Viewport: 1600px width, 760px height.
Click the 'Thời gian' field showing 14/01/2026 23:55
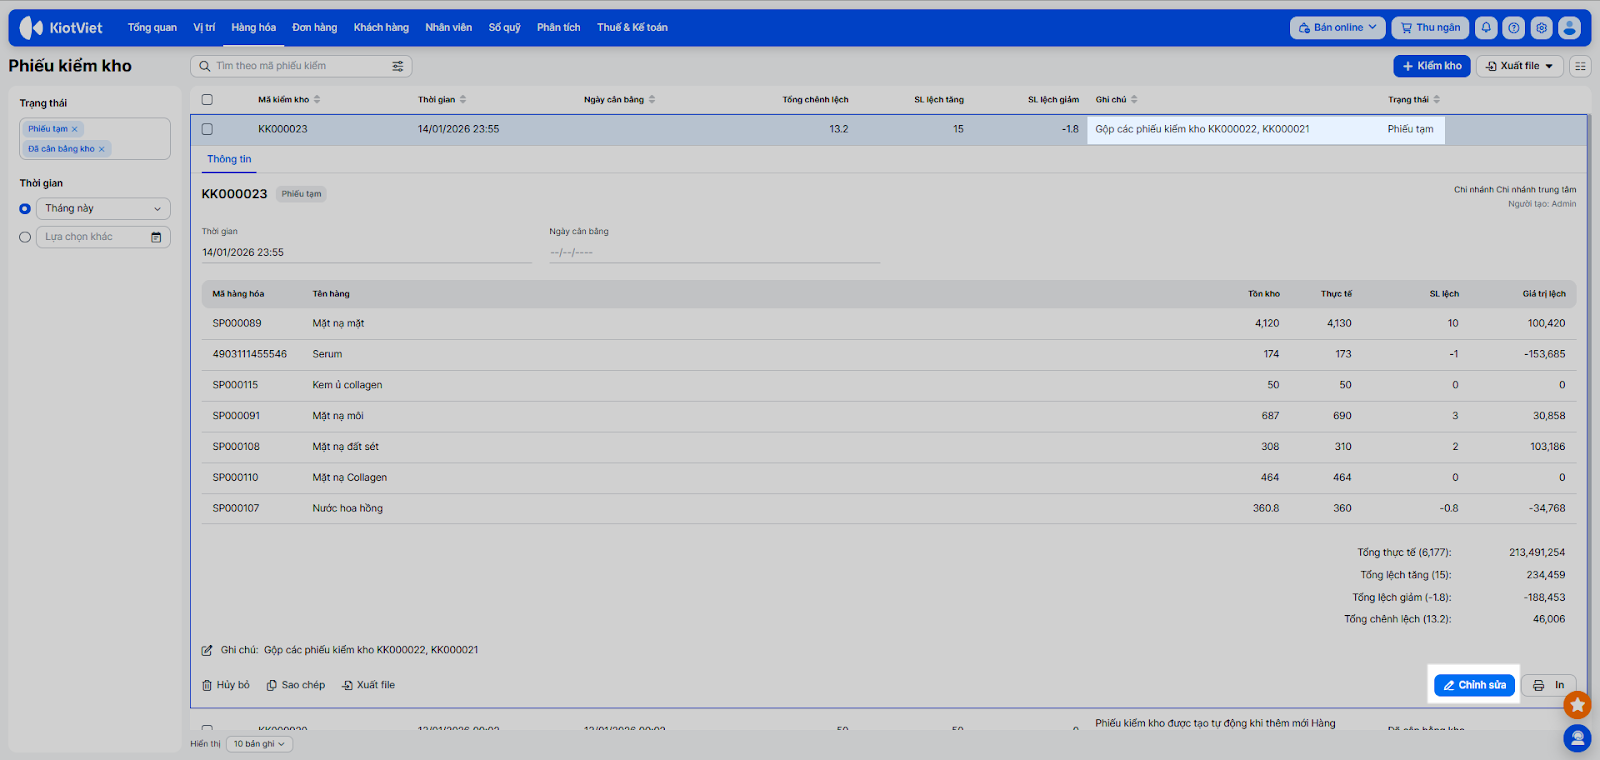click(x=366, y=253)
